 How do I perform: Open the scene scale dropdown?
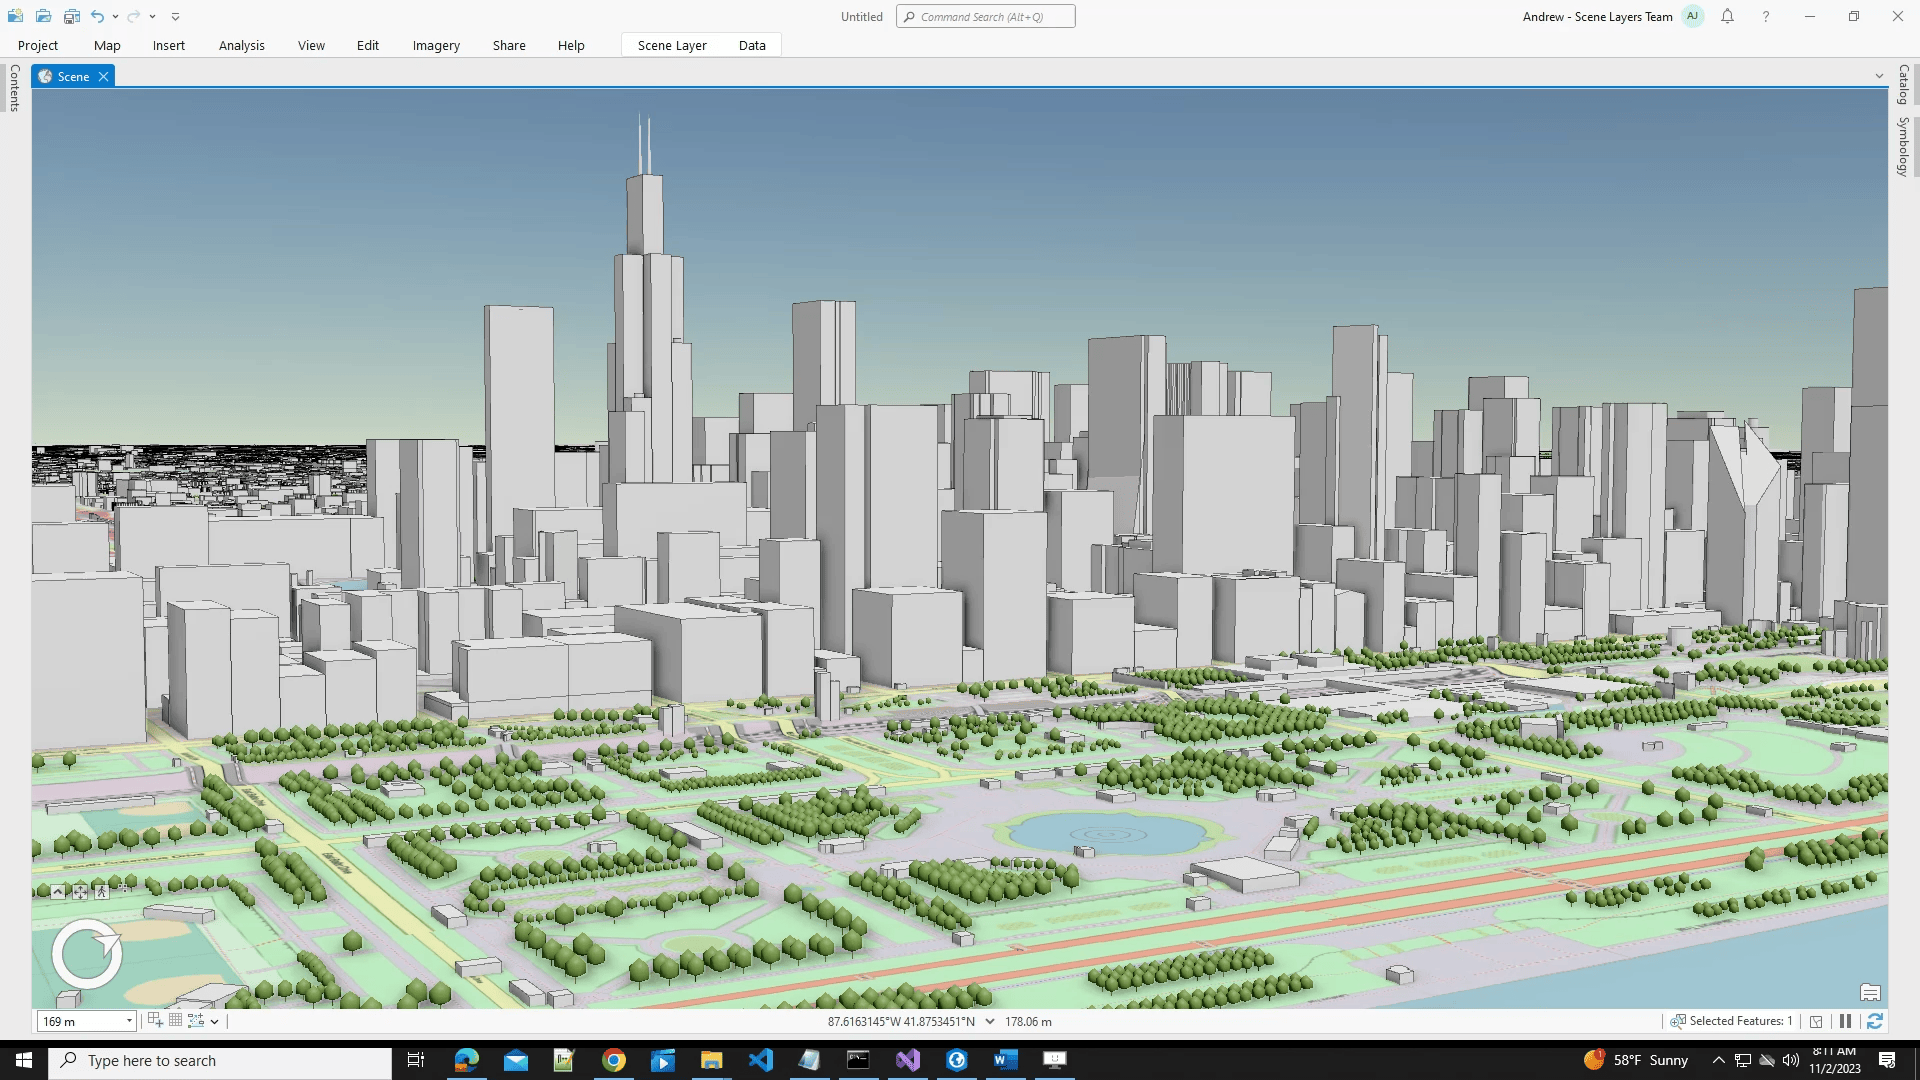pyautogui.click(x=129, y=1021)
